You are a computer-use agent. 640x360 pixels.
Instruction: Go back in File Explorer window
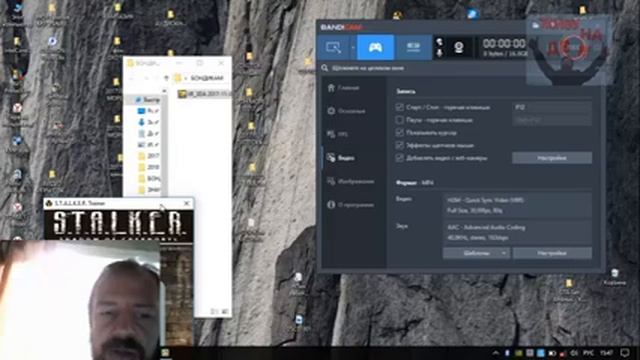(132, 78)
